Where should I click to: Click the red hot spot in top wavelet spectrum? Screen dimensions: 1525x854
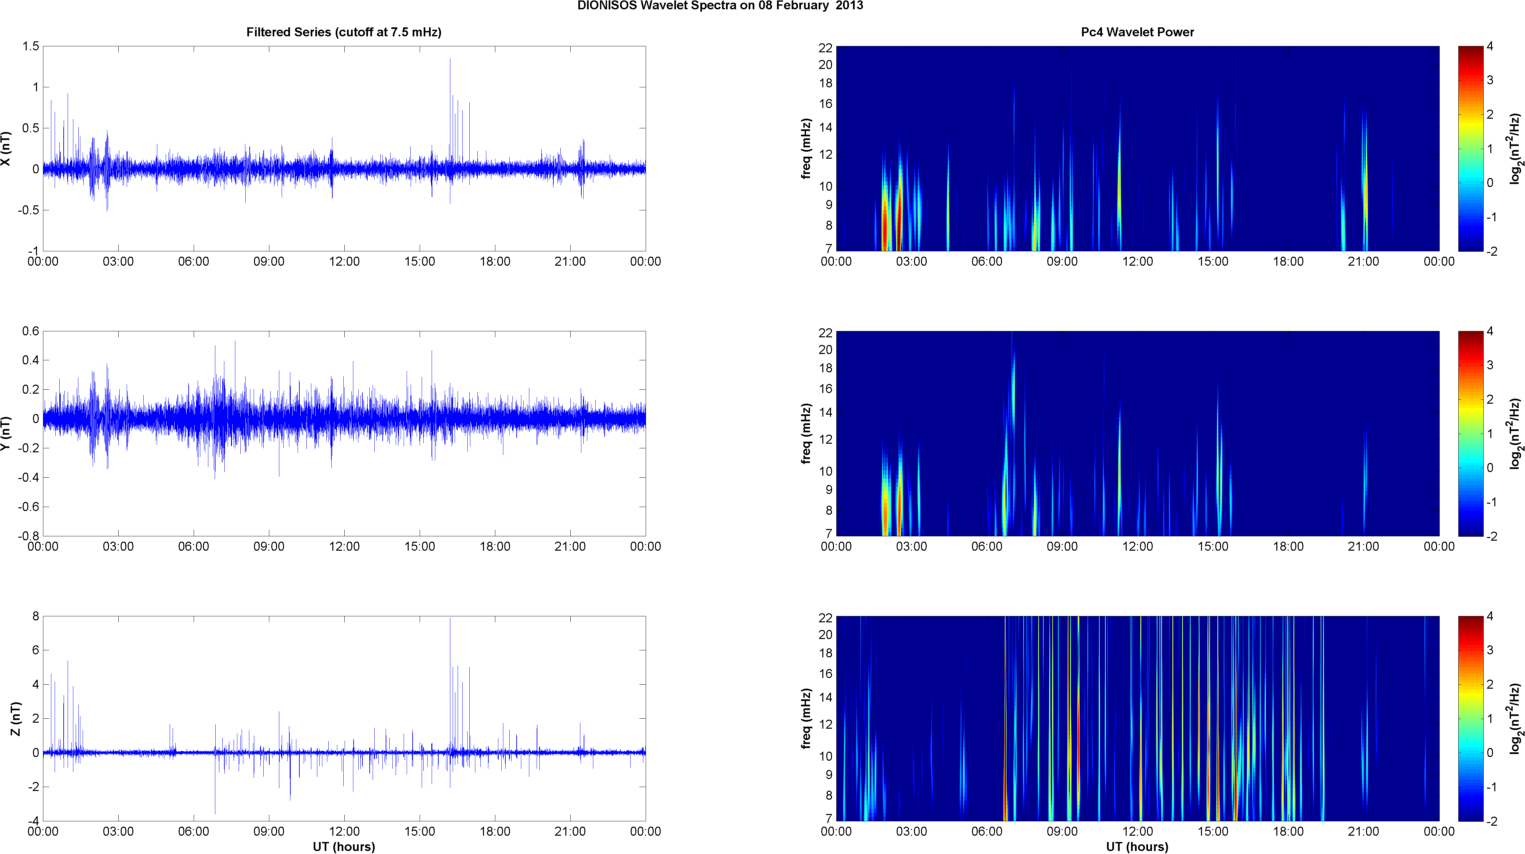884,225
